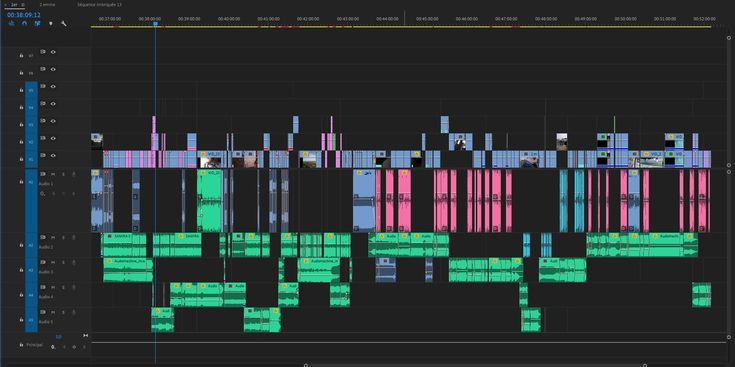The width and height of the screenshot is (735, 367).
Task: Click the blue playhead marker on ruler
Action: point(156,23)
